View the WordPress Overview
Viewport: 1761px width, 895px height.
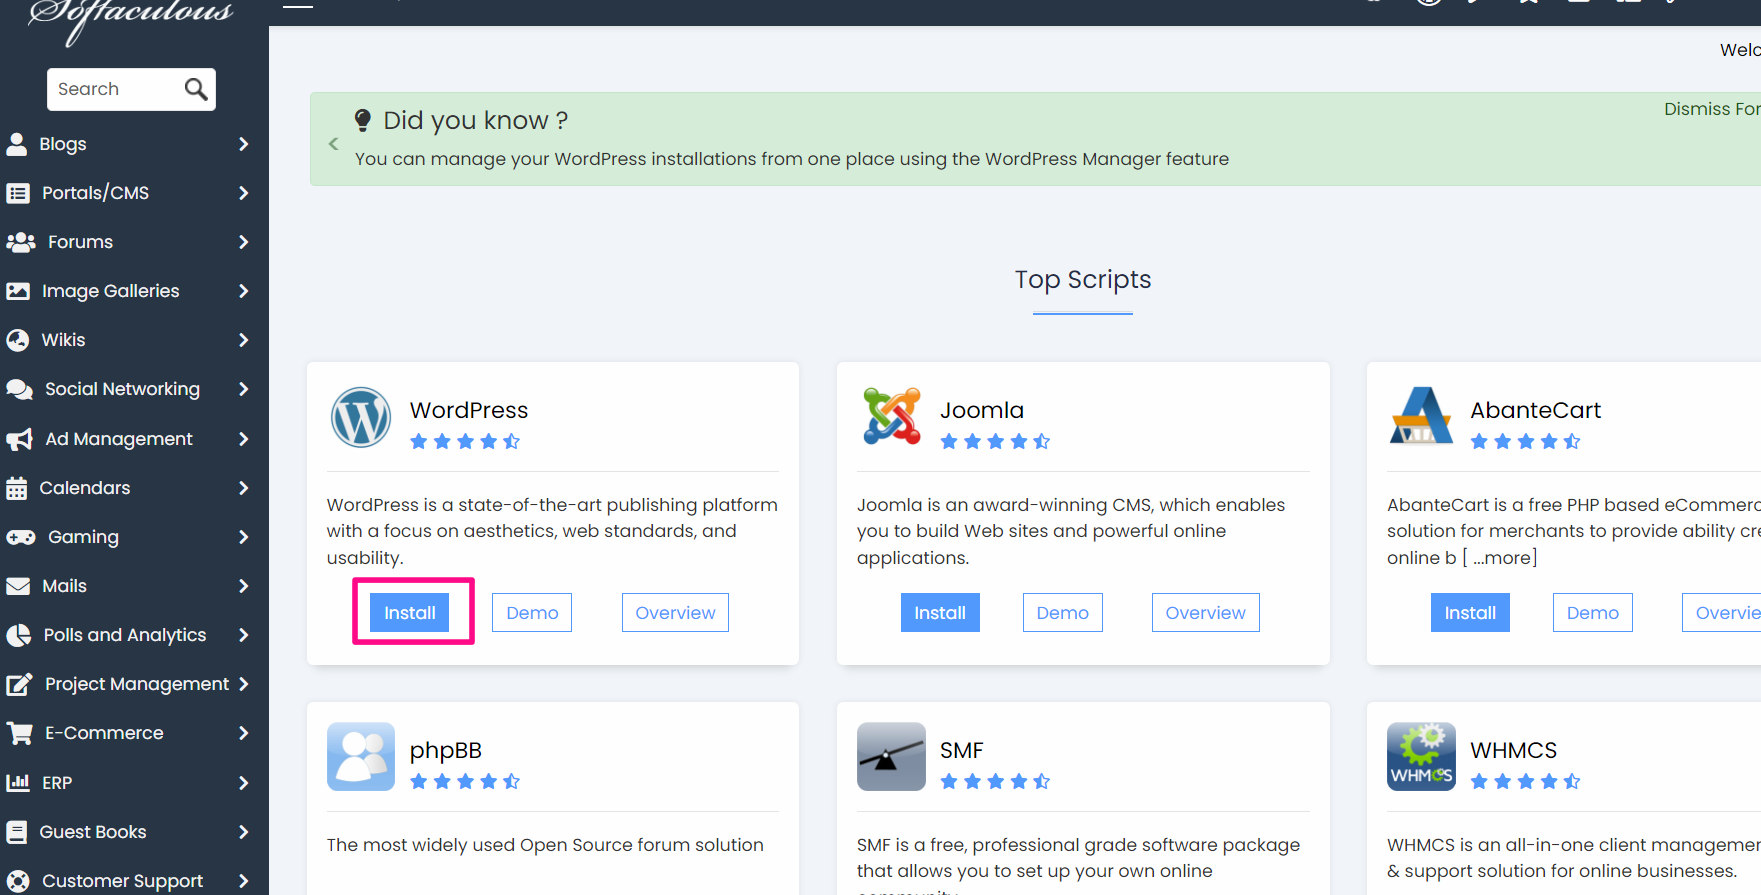(x=675, y=613)
